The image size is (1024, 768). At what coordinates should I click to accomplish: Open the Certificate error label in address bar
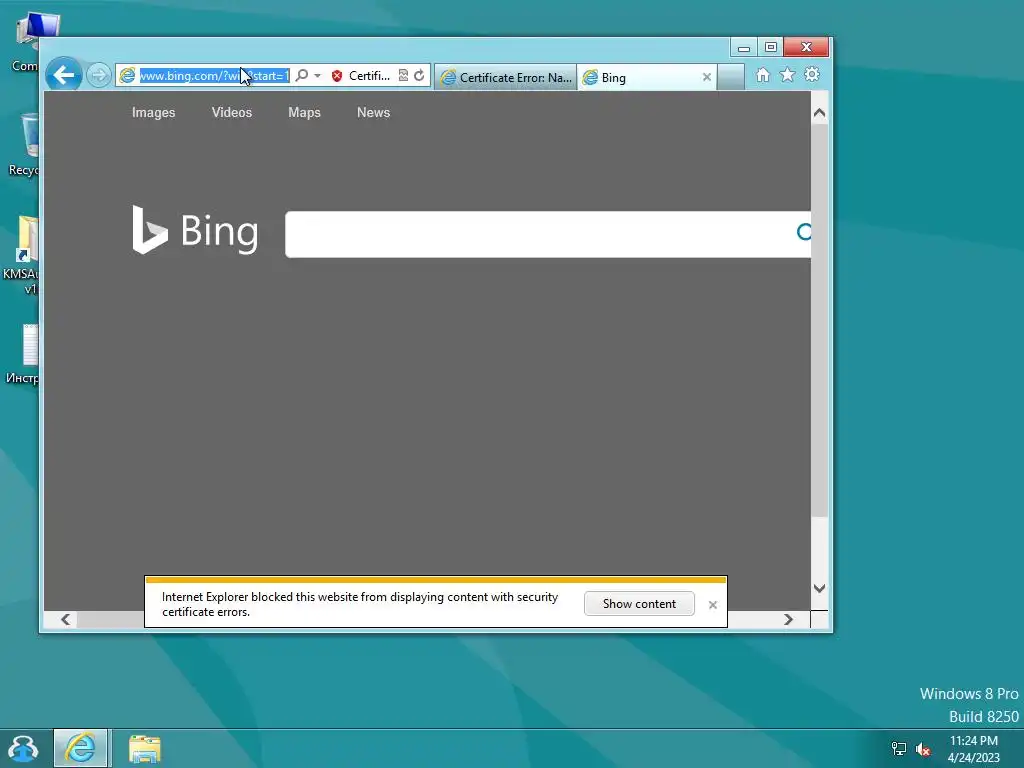point(369,76)
